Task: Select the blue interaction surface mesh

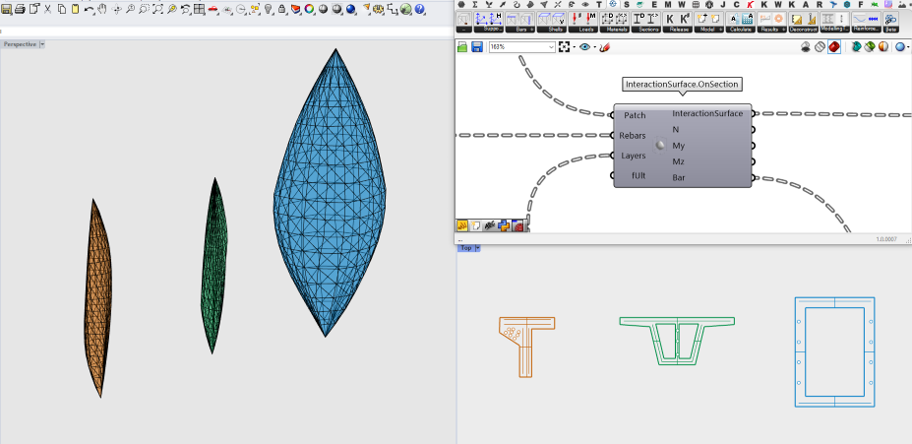Action: coord(330,200)
